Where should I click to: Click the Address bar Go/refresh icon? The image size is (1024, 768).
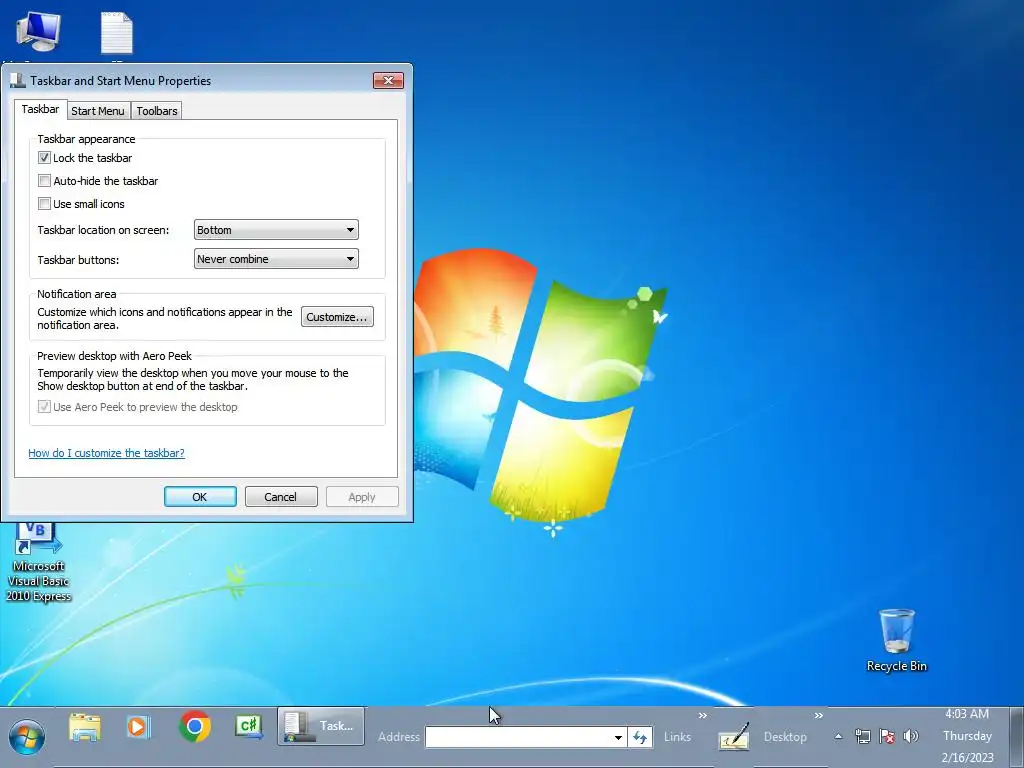[x=640, y=737]
